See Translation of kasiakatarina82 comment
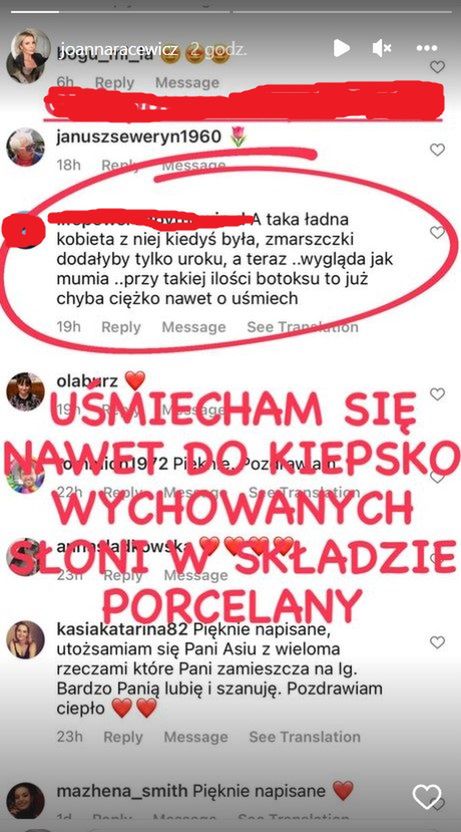Viewport: 461px width, 832px height. point(305,737)
